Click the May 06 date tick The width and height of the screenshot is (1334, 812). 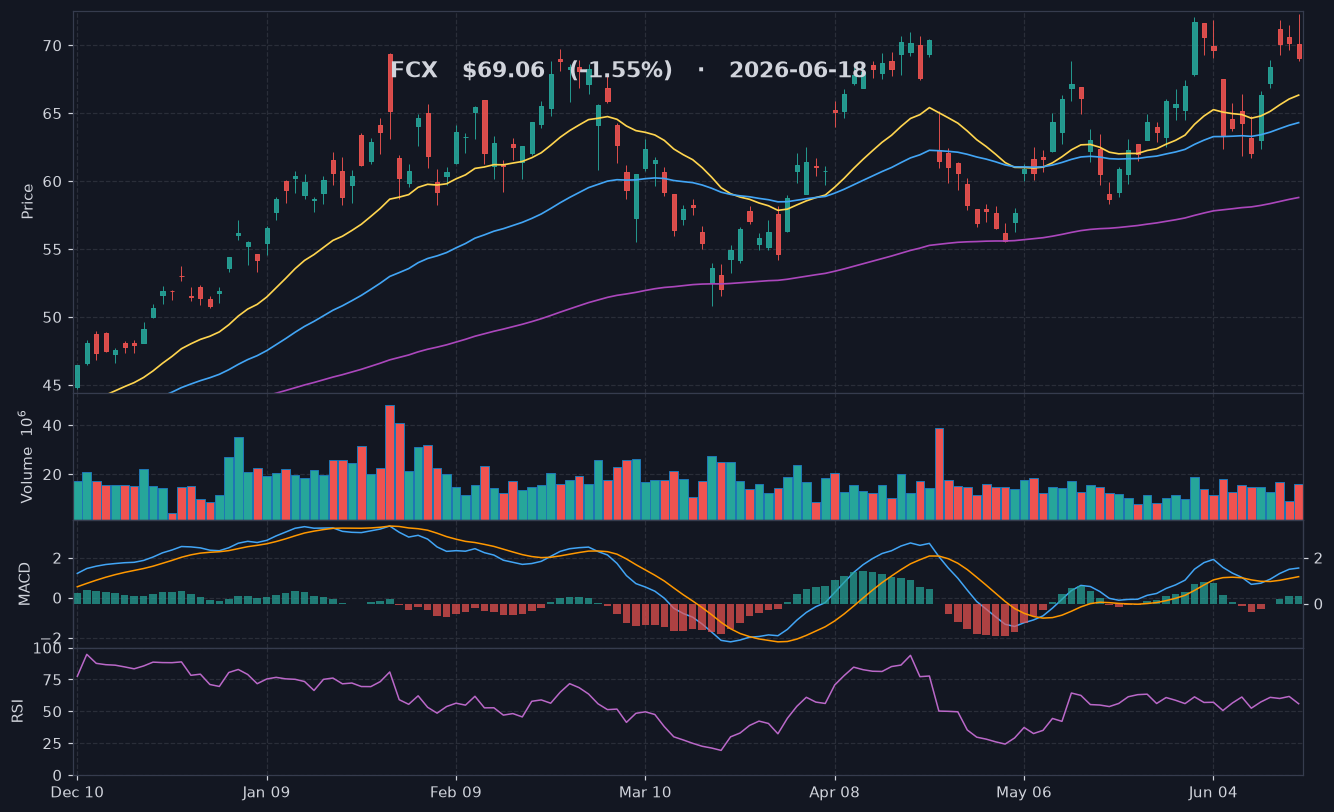pyautogui.click(x=1024, y=791)
